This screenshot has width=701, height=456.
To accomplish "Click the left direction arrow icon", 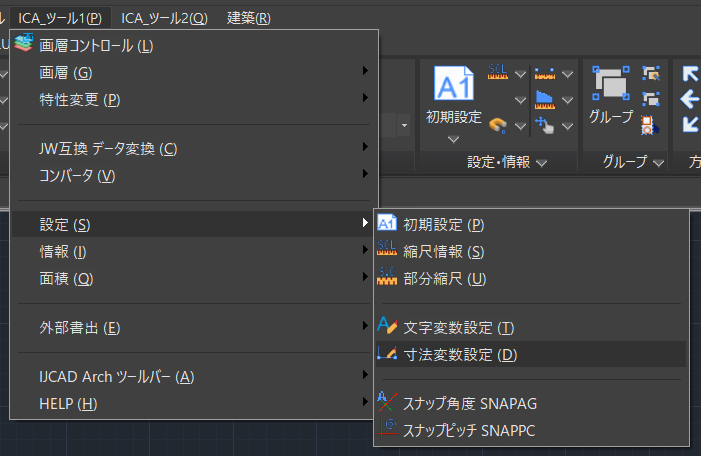I will tap(690, 99).
